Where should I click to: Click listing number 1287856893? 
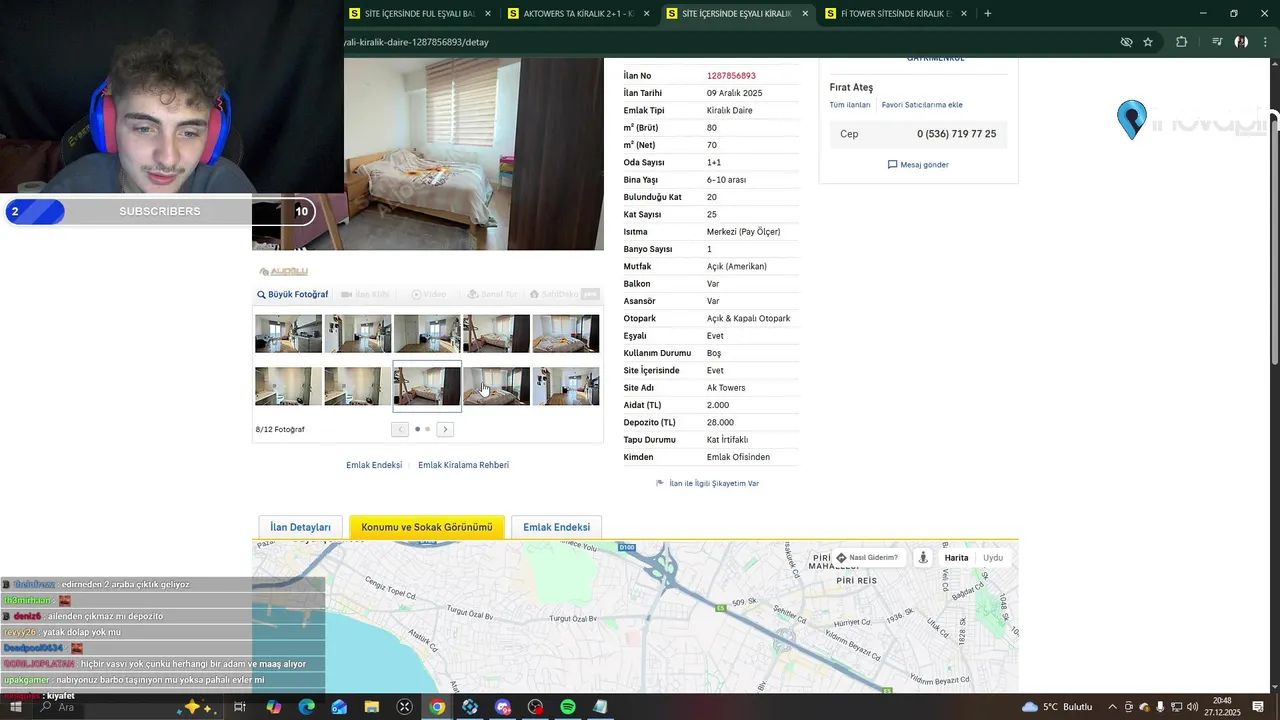(x=731, y=76)
